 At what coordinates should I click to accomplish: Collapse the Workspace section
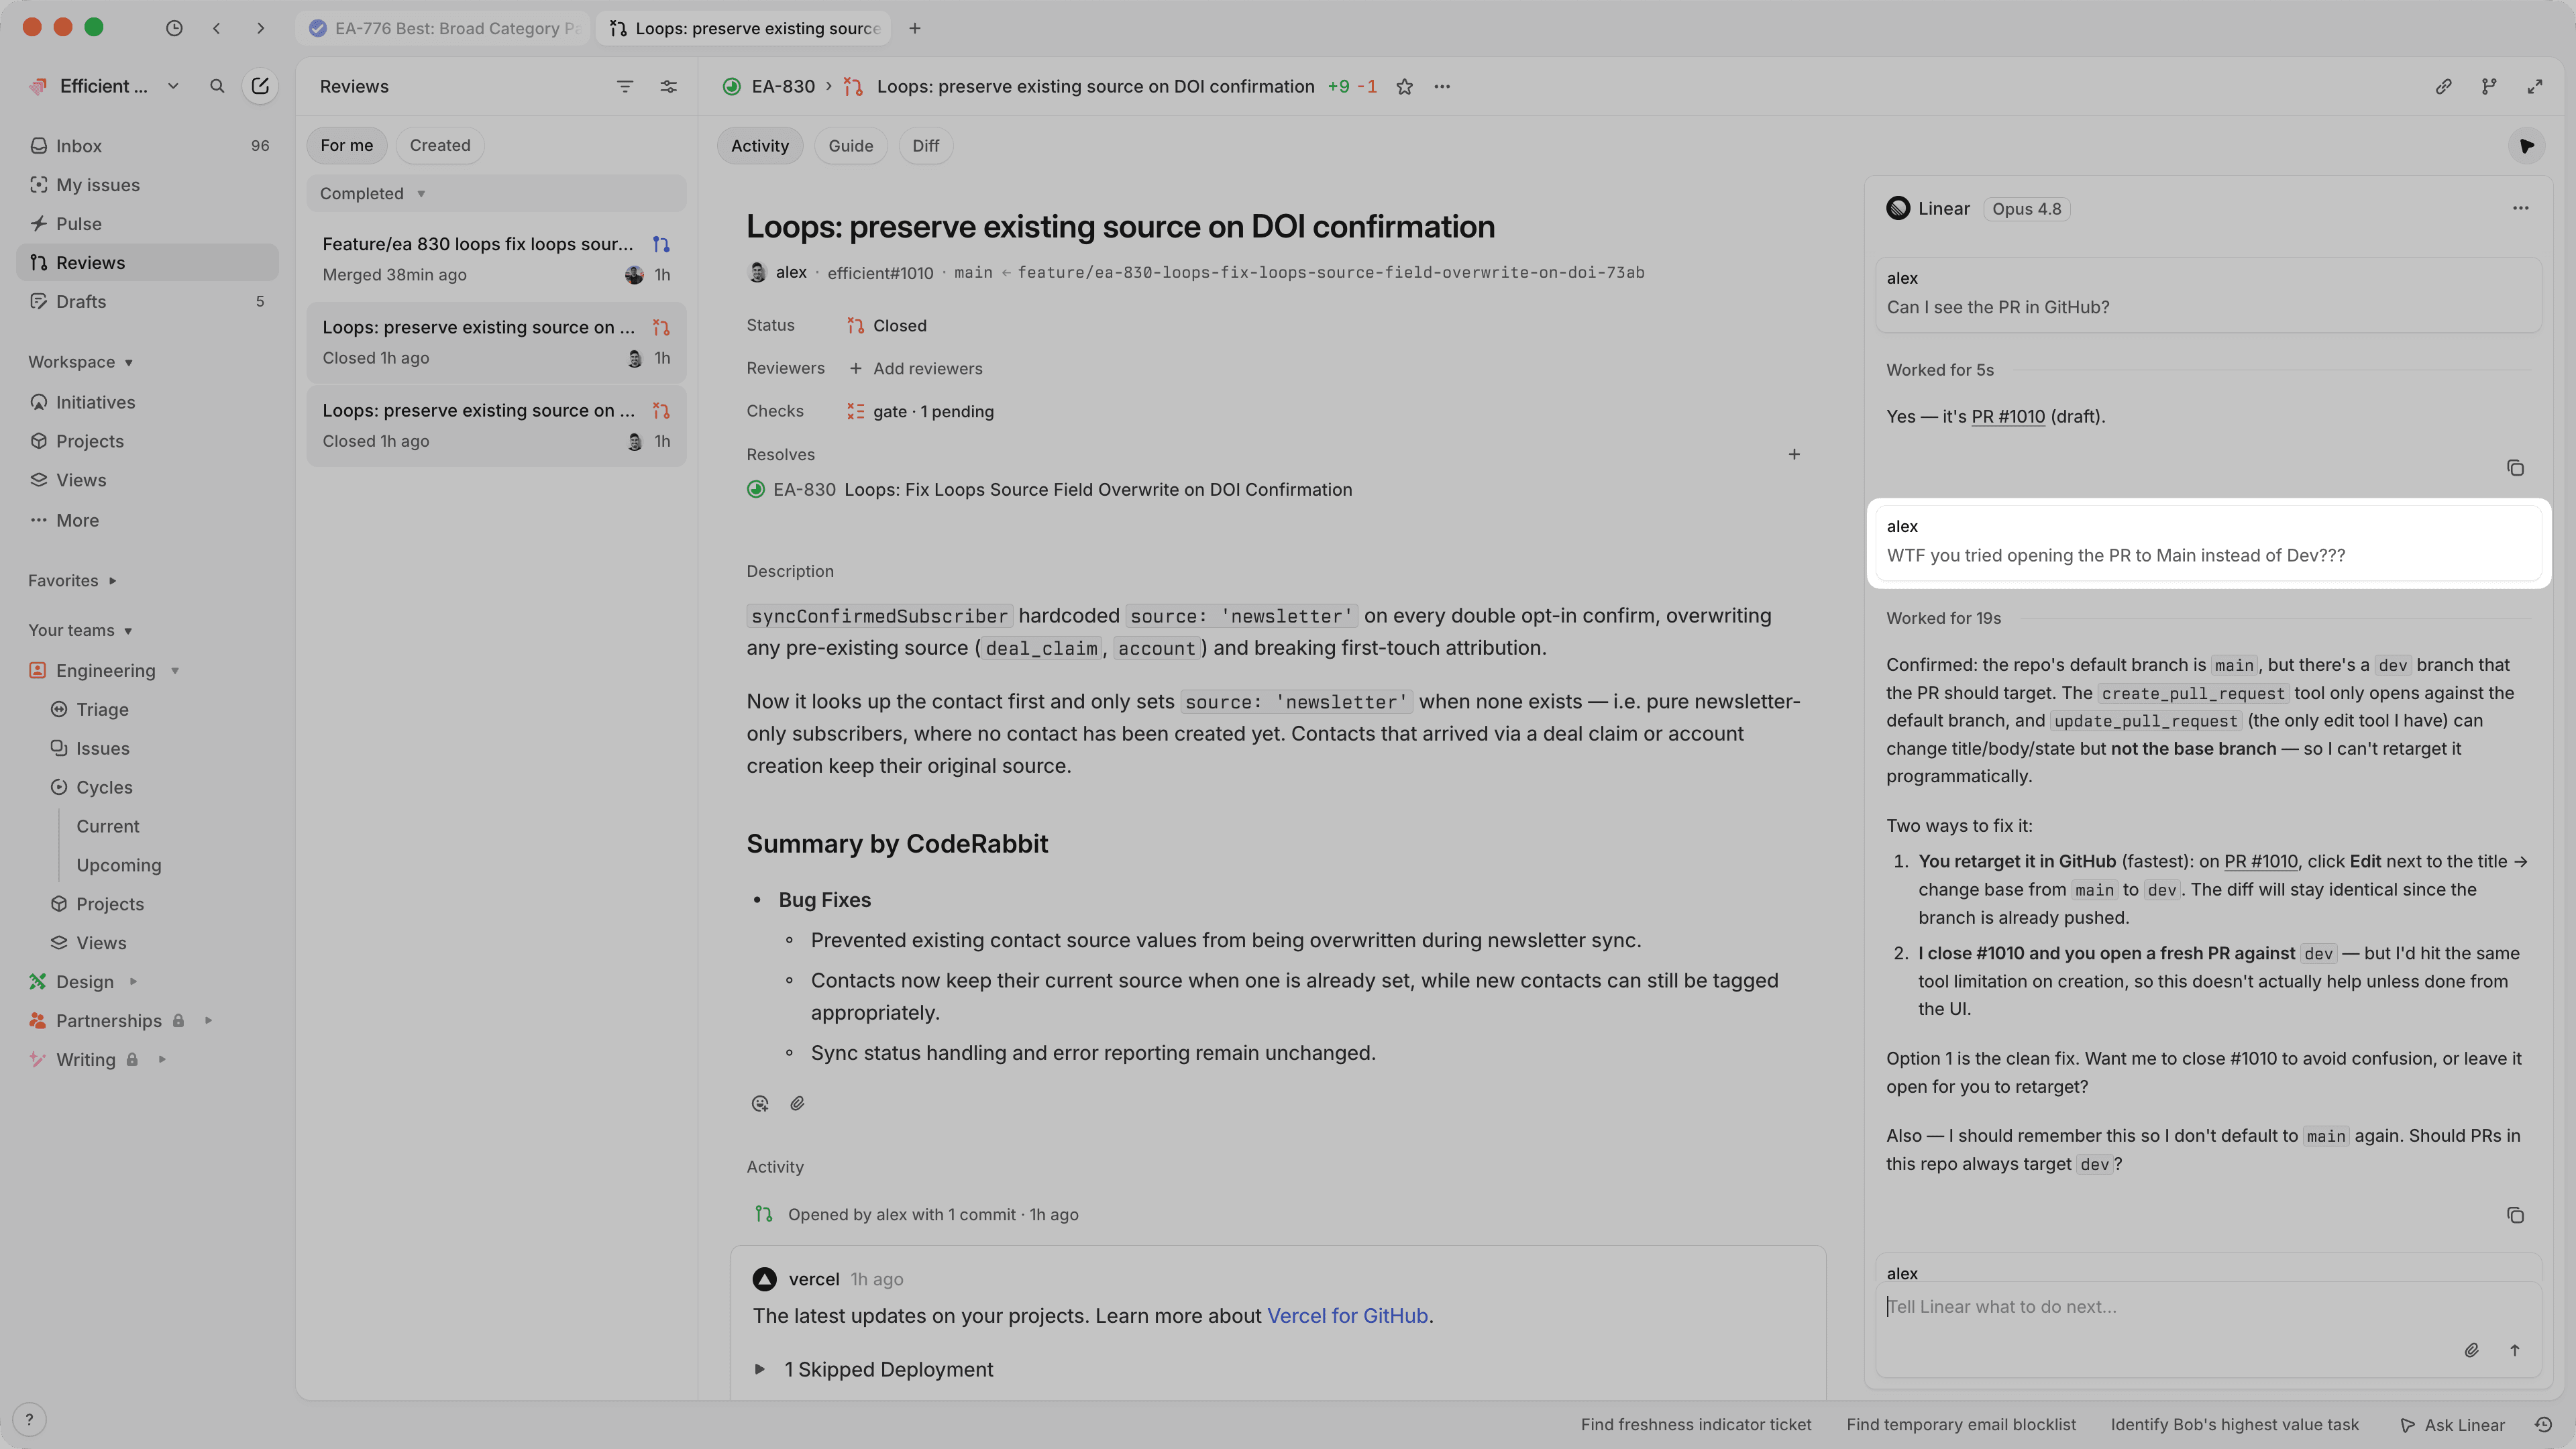(81, 362)
